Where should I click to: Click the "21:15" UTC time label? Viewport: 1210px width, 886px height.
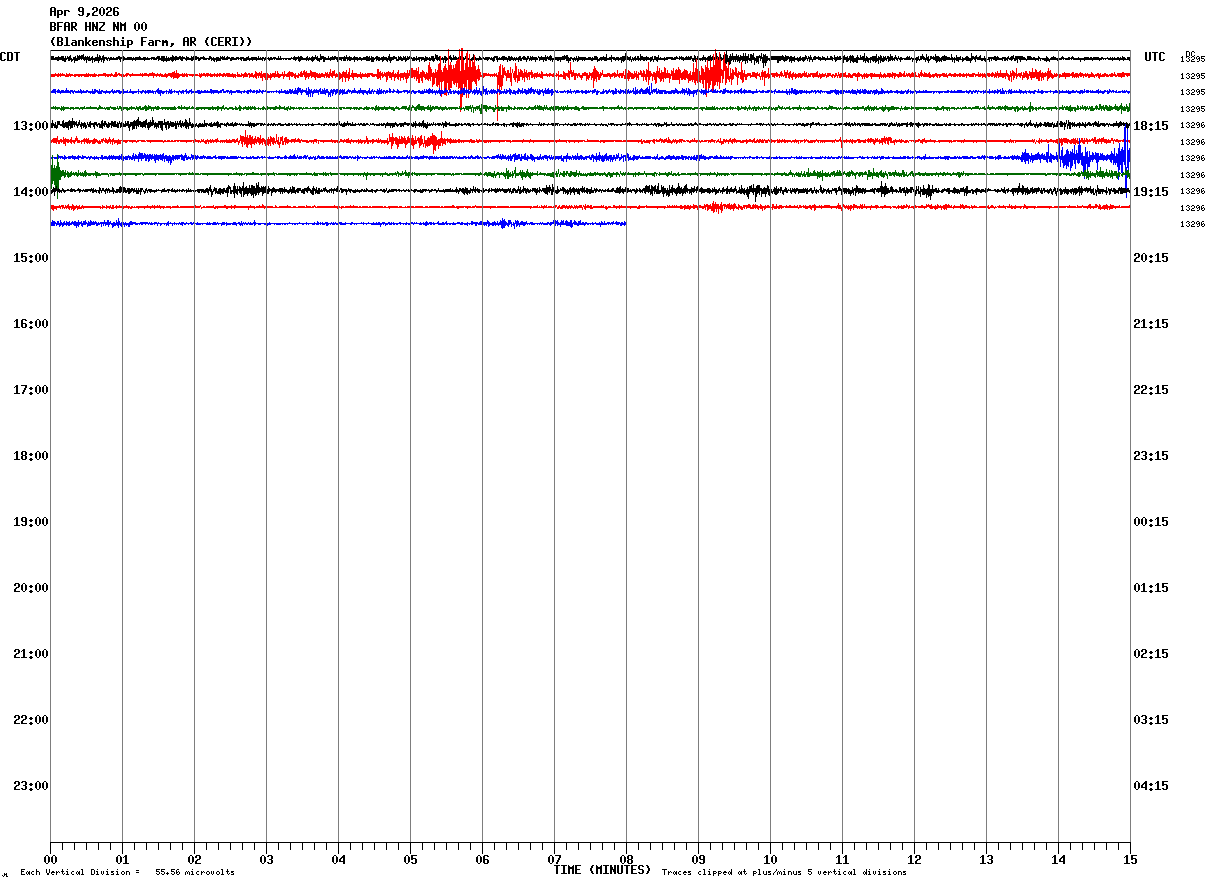[x=1151, y=324]
